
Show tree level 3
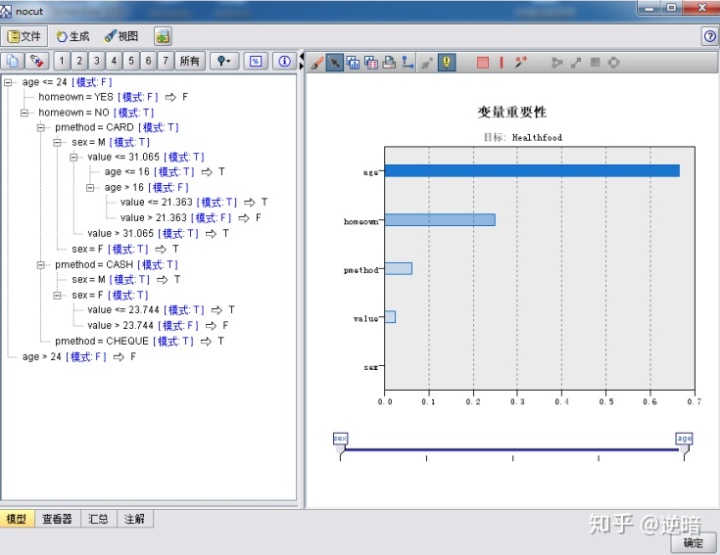coord(96,61)
